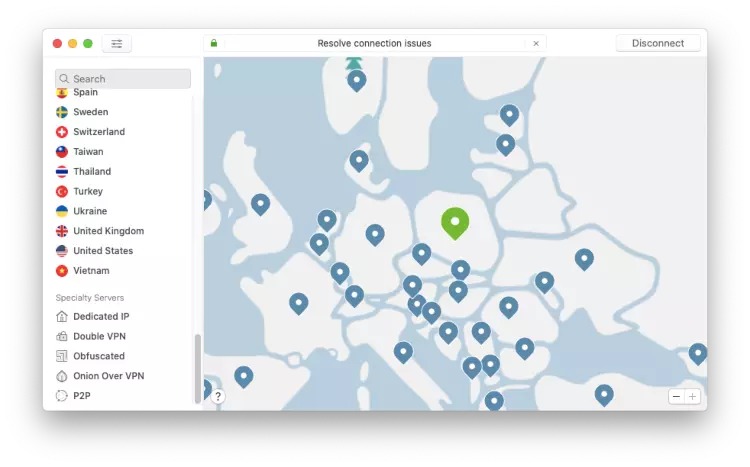Choose Switzerland in the country list
The height and width of the screenshot is (467, 750).
tap(99, 132)
